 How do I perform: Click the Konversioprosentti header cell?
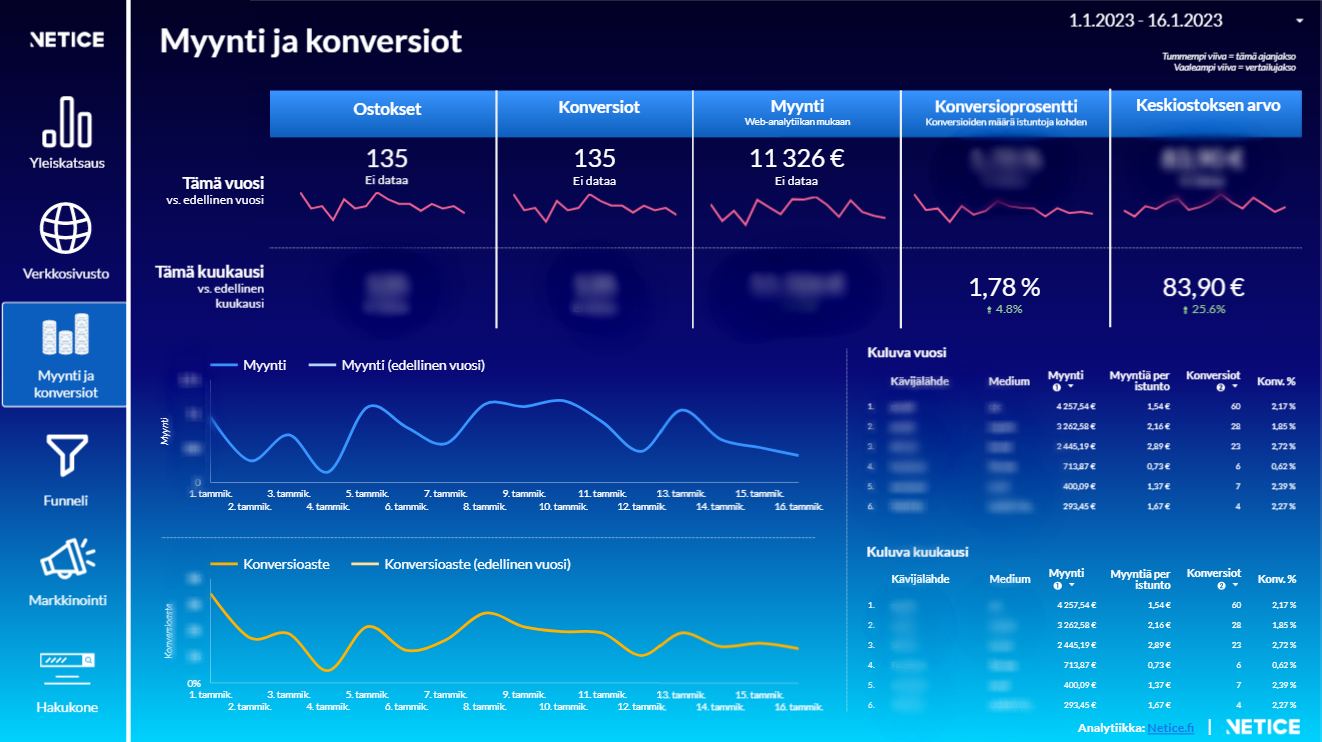point(1005,113)
